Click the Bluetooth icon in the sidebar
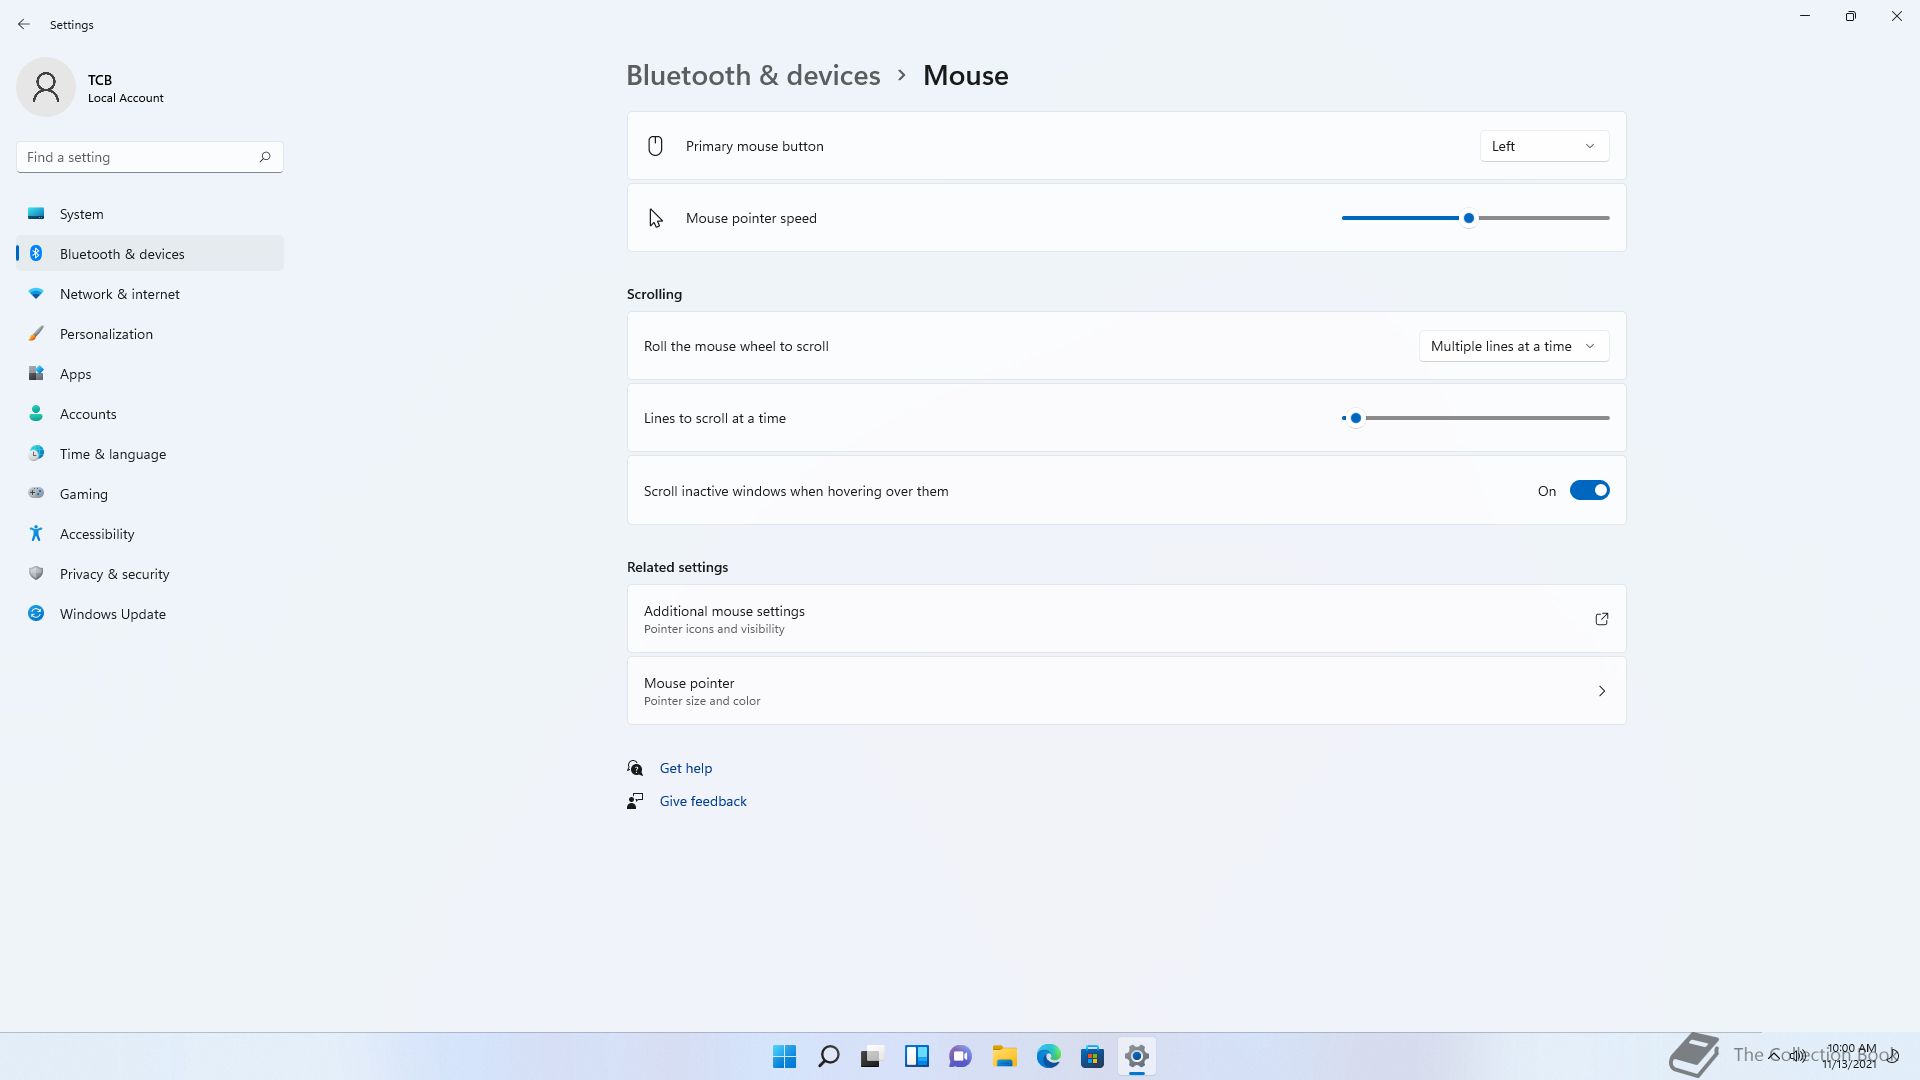1920x1080 pixels. 36,253
